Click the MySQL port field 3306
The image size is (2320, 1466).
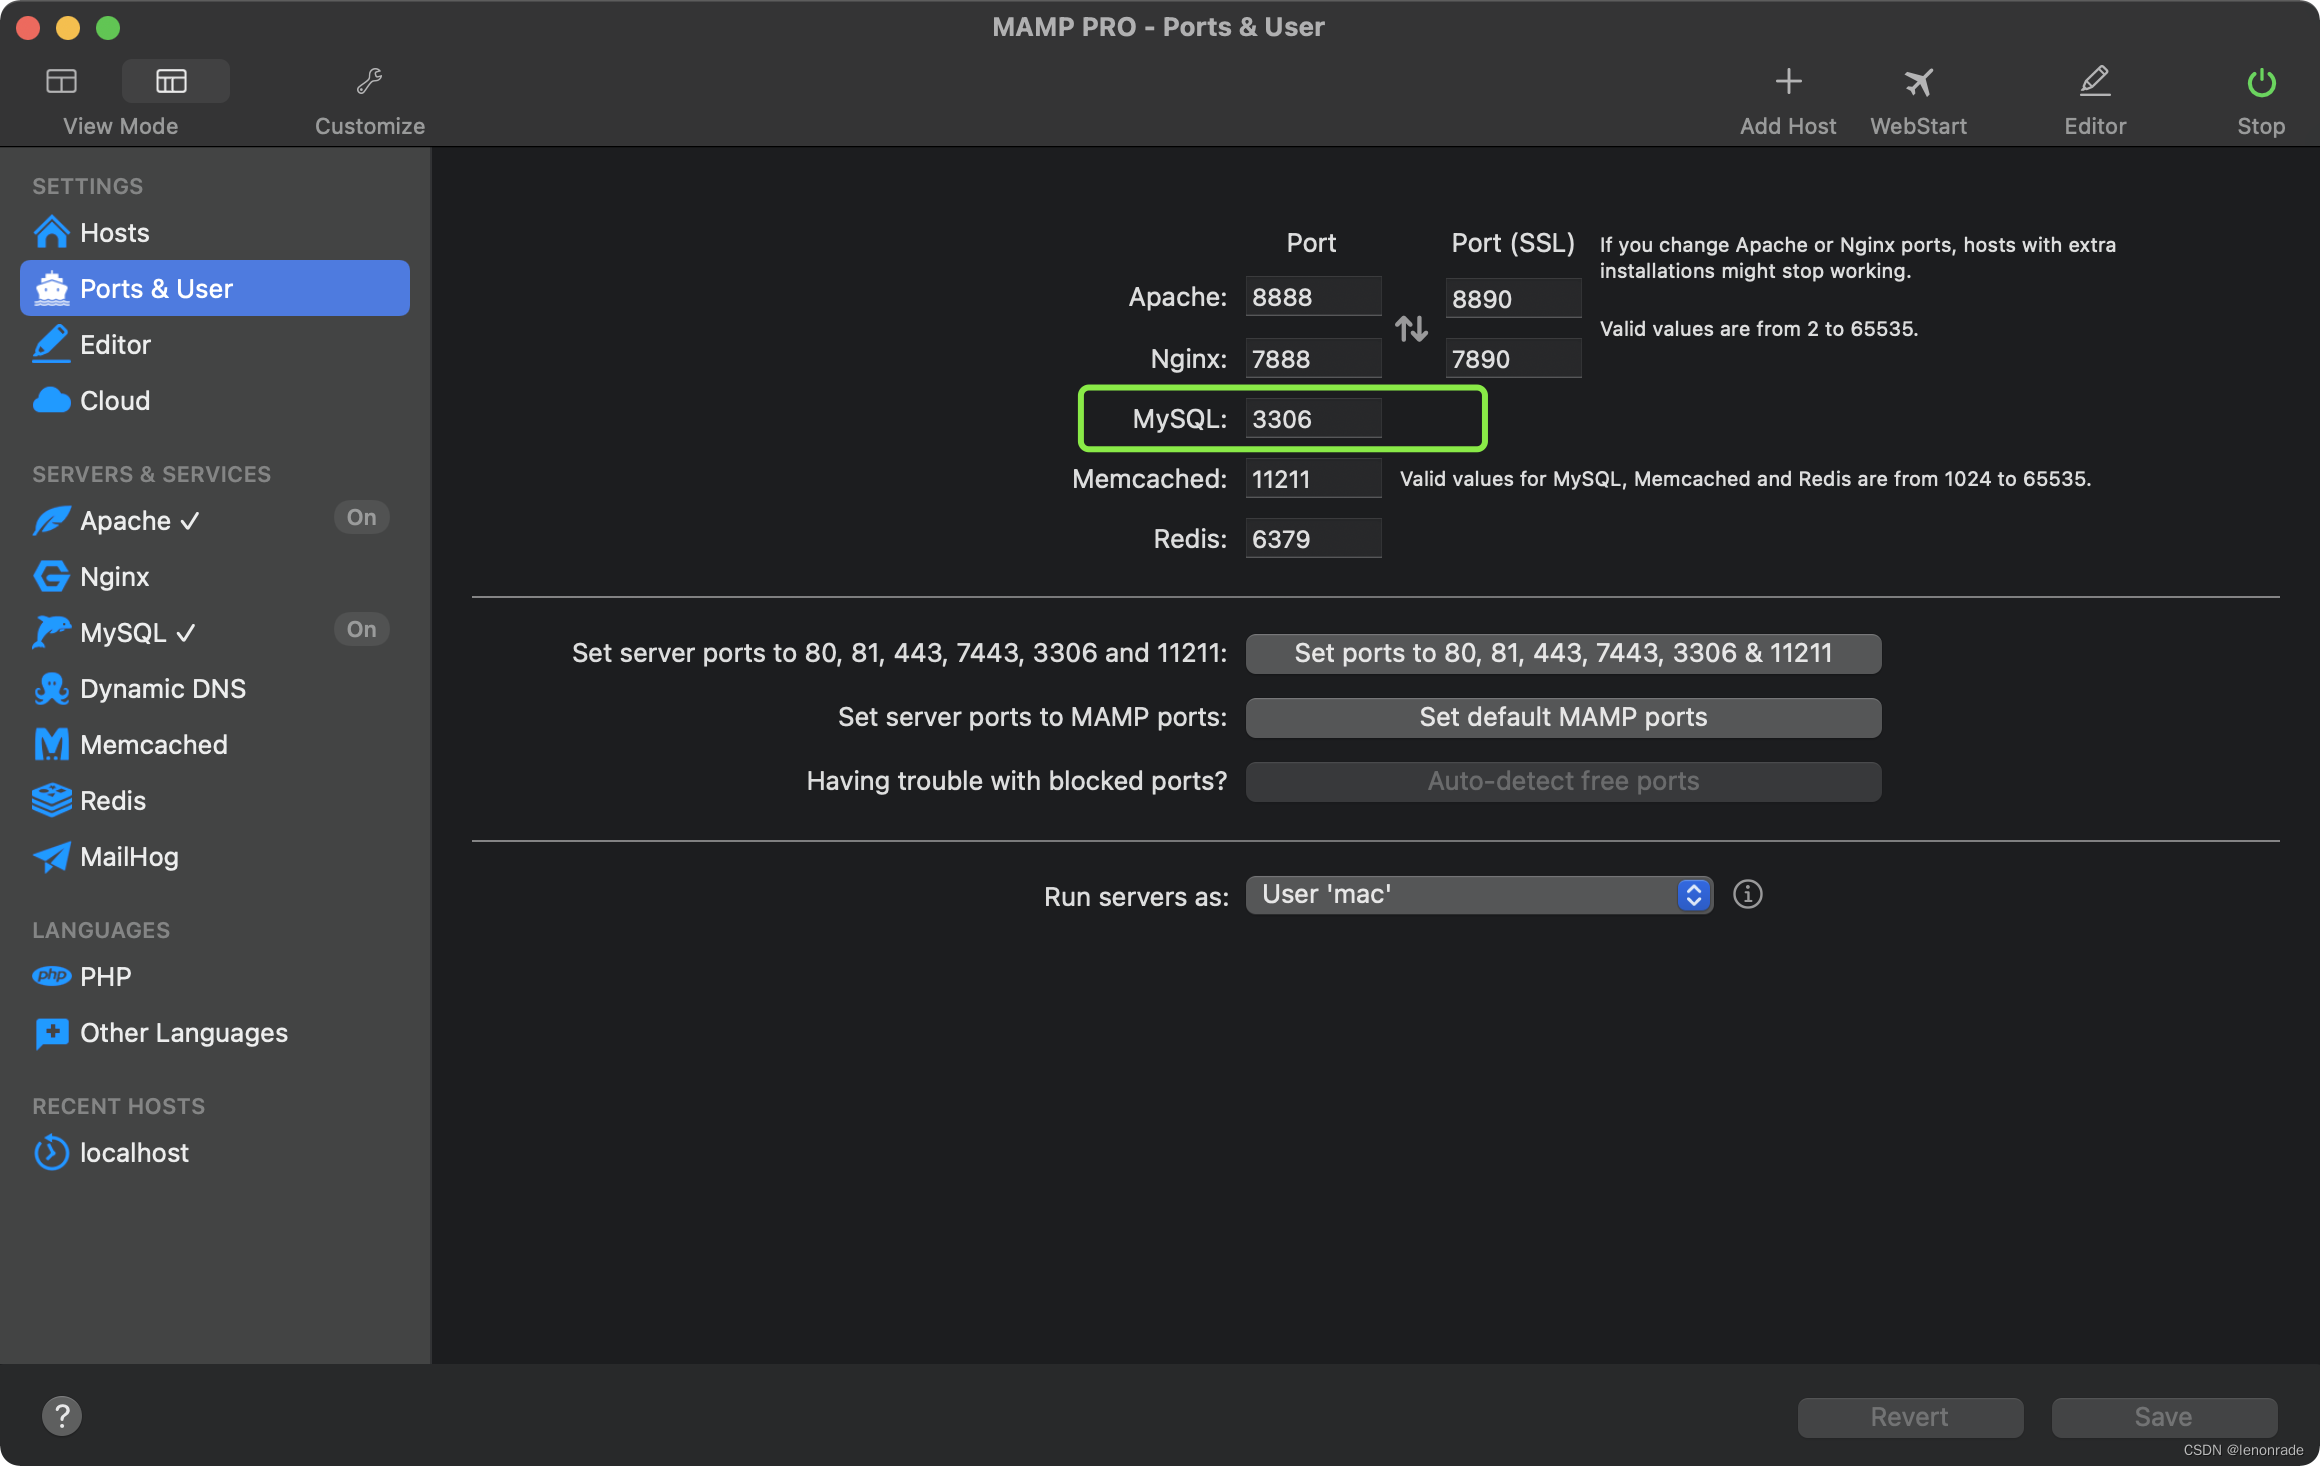(x=1313, y=418)
